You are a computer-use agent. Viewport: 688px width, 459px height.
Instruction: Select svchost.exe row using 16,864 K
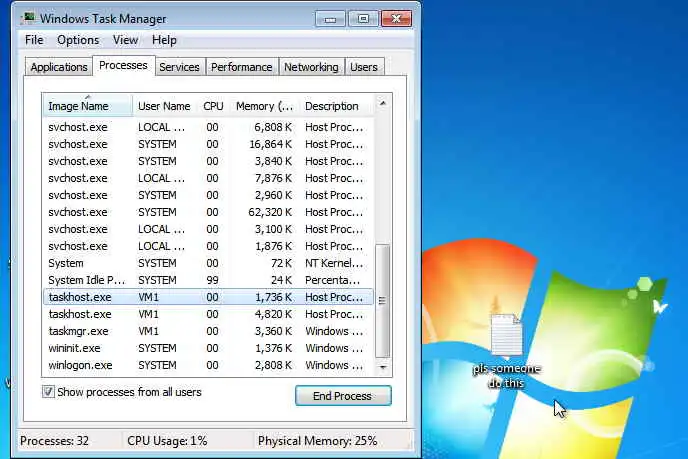[208, 144]
